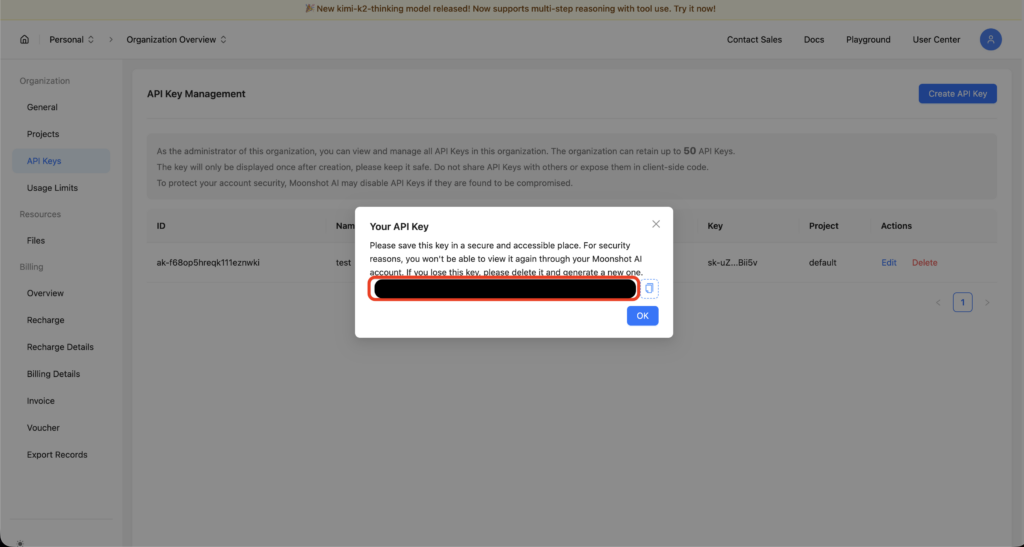Copy the API key with the copy icon
1024x547 pixels.
649,289
